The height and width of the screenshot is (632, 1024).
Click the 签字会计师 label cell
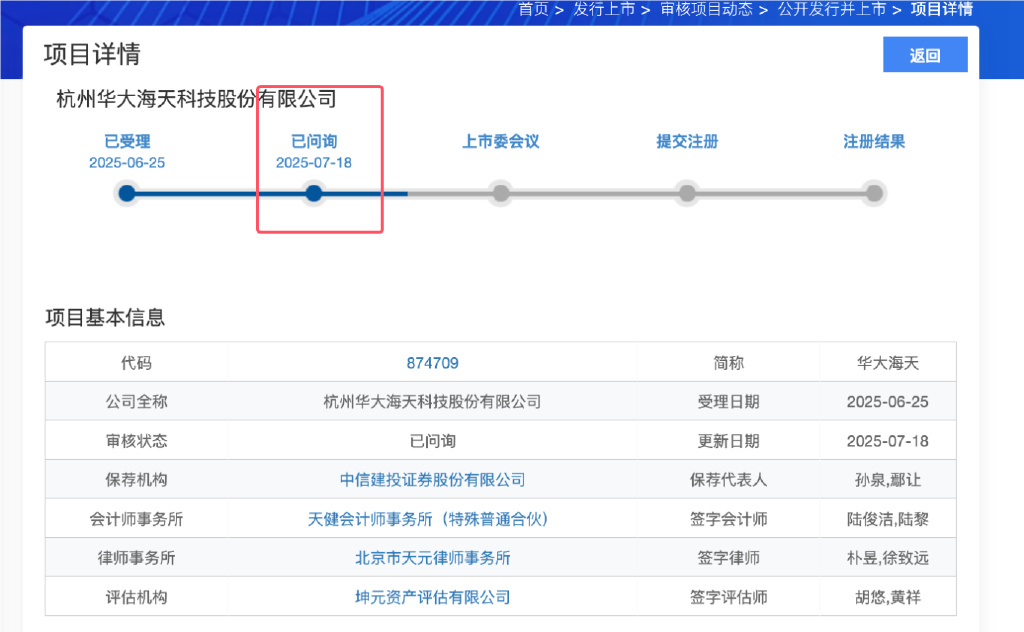(x=729, y=519)
